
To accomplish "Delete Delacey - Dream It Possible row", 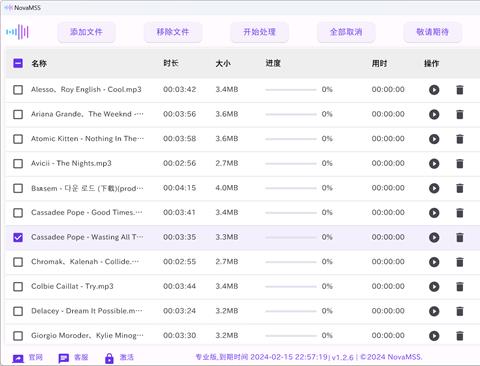I will (460, 311).
